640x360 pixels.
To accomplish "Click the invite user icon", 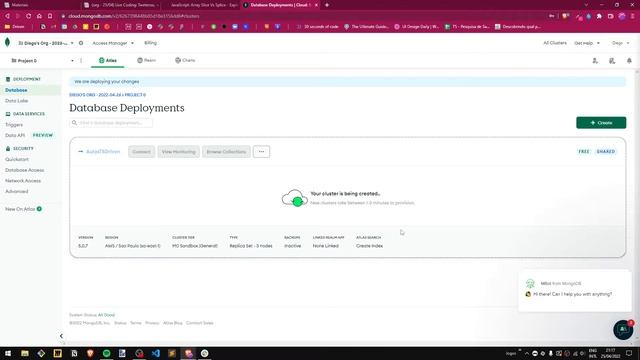I will click(595, 61).
